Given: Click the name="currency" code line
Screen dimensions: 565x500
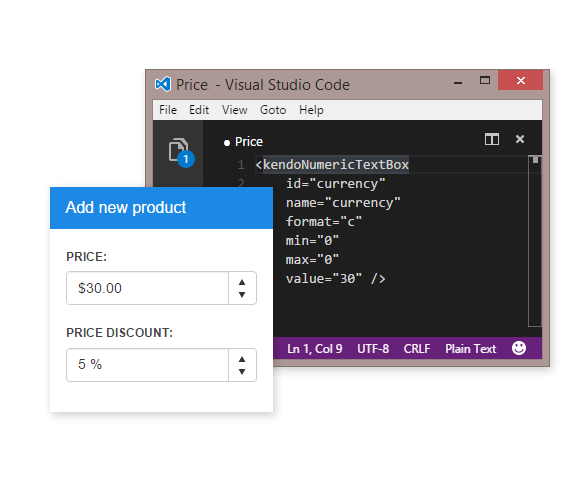Looking at the screenshot, I should coord(343,203).
